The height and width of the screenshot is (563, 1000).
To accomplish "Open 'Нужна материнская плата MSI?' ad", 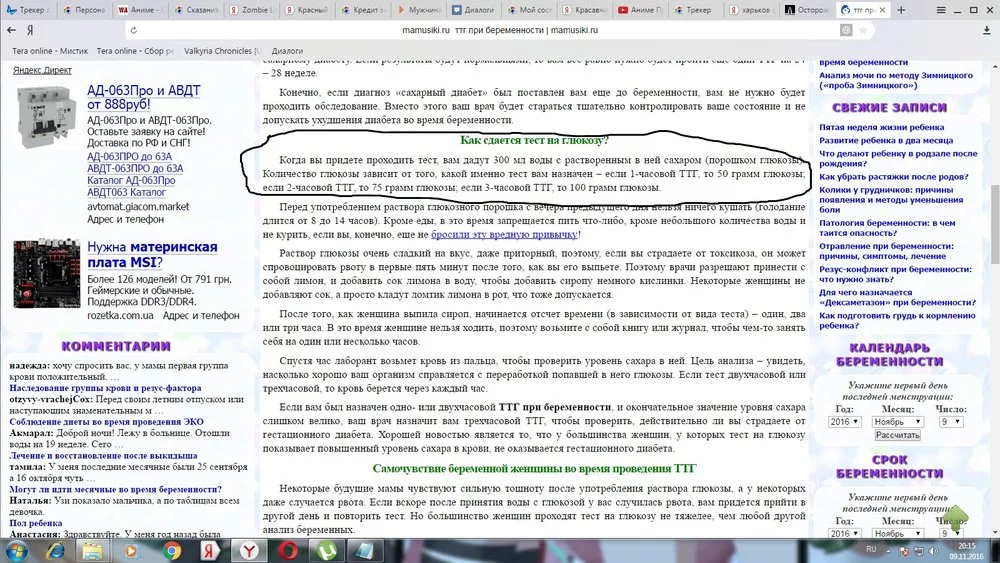I will 152,254.
